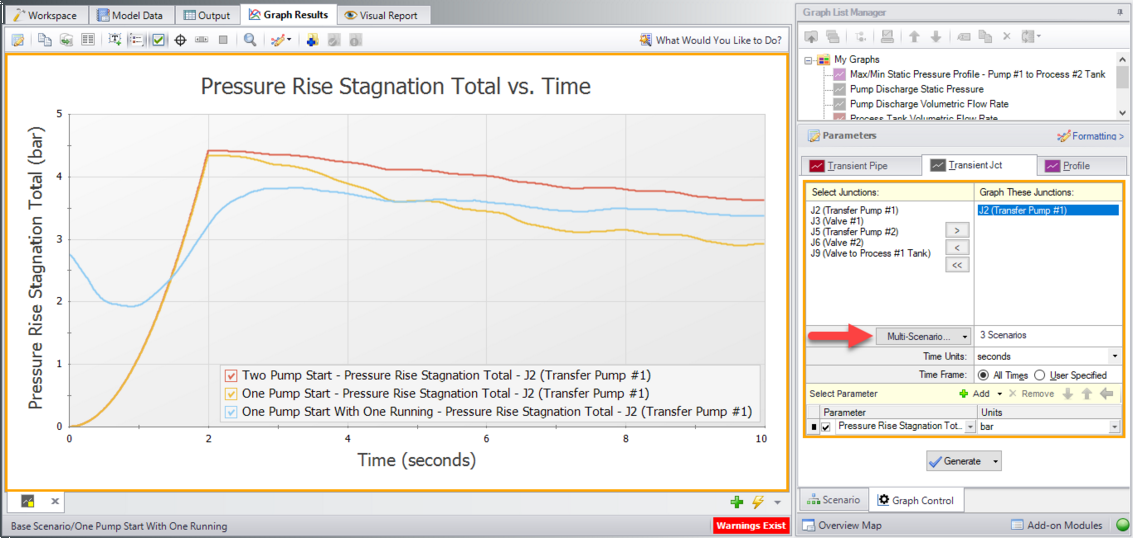Select Pump Discharge Static Pressure graph
This screenshot has width=1133, height=538.
click(x=916, y=90)
